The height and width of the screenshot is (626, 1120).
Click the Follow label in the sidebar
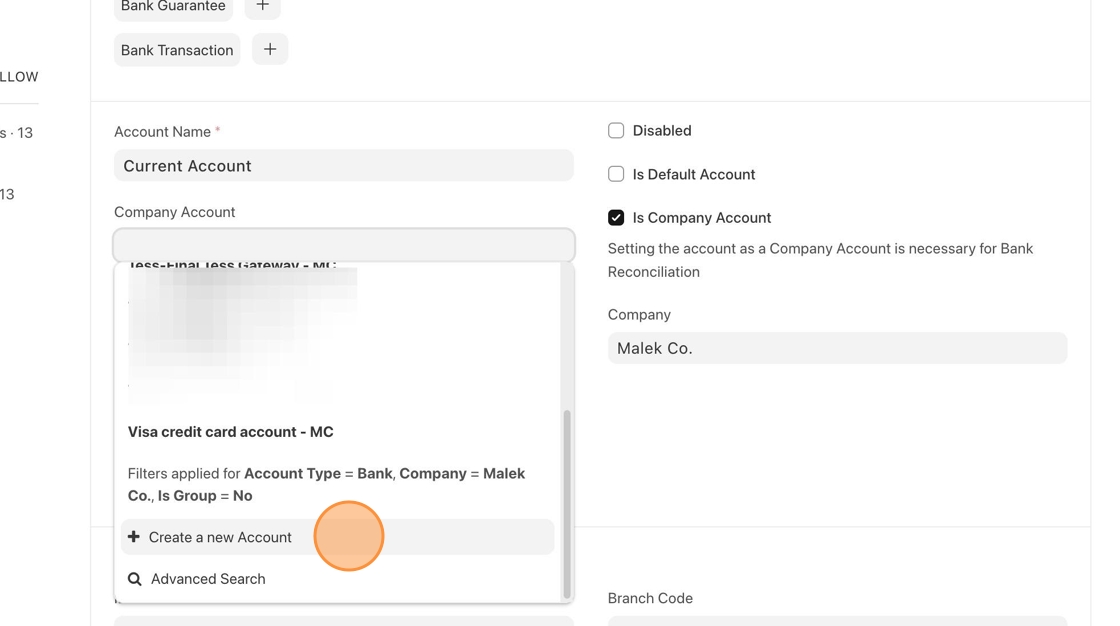click(19, 77)
